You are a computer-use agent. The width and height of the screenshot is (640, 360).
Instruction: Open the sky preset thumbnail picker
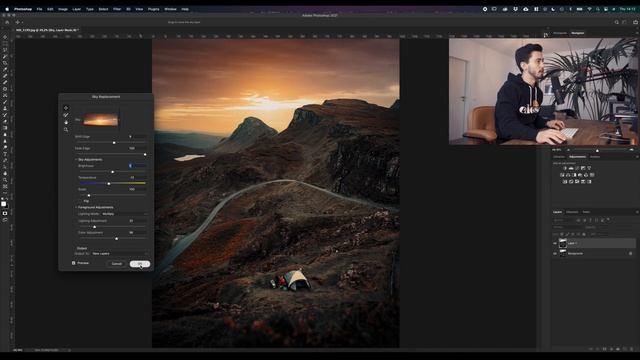pyautogui.click(x=101, y=120)
